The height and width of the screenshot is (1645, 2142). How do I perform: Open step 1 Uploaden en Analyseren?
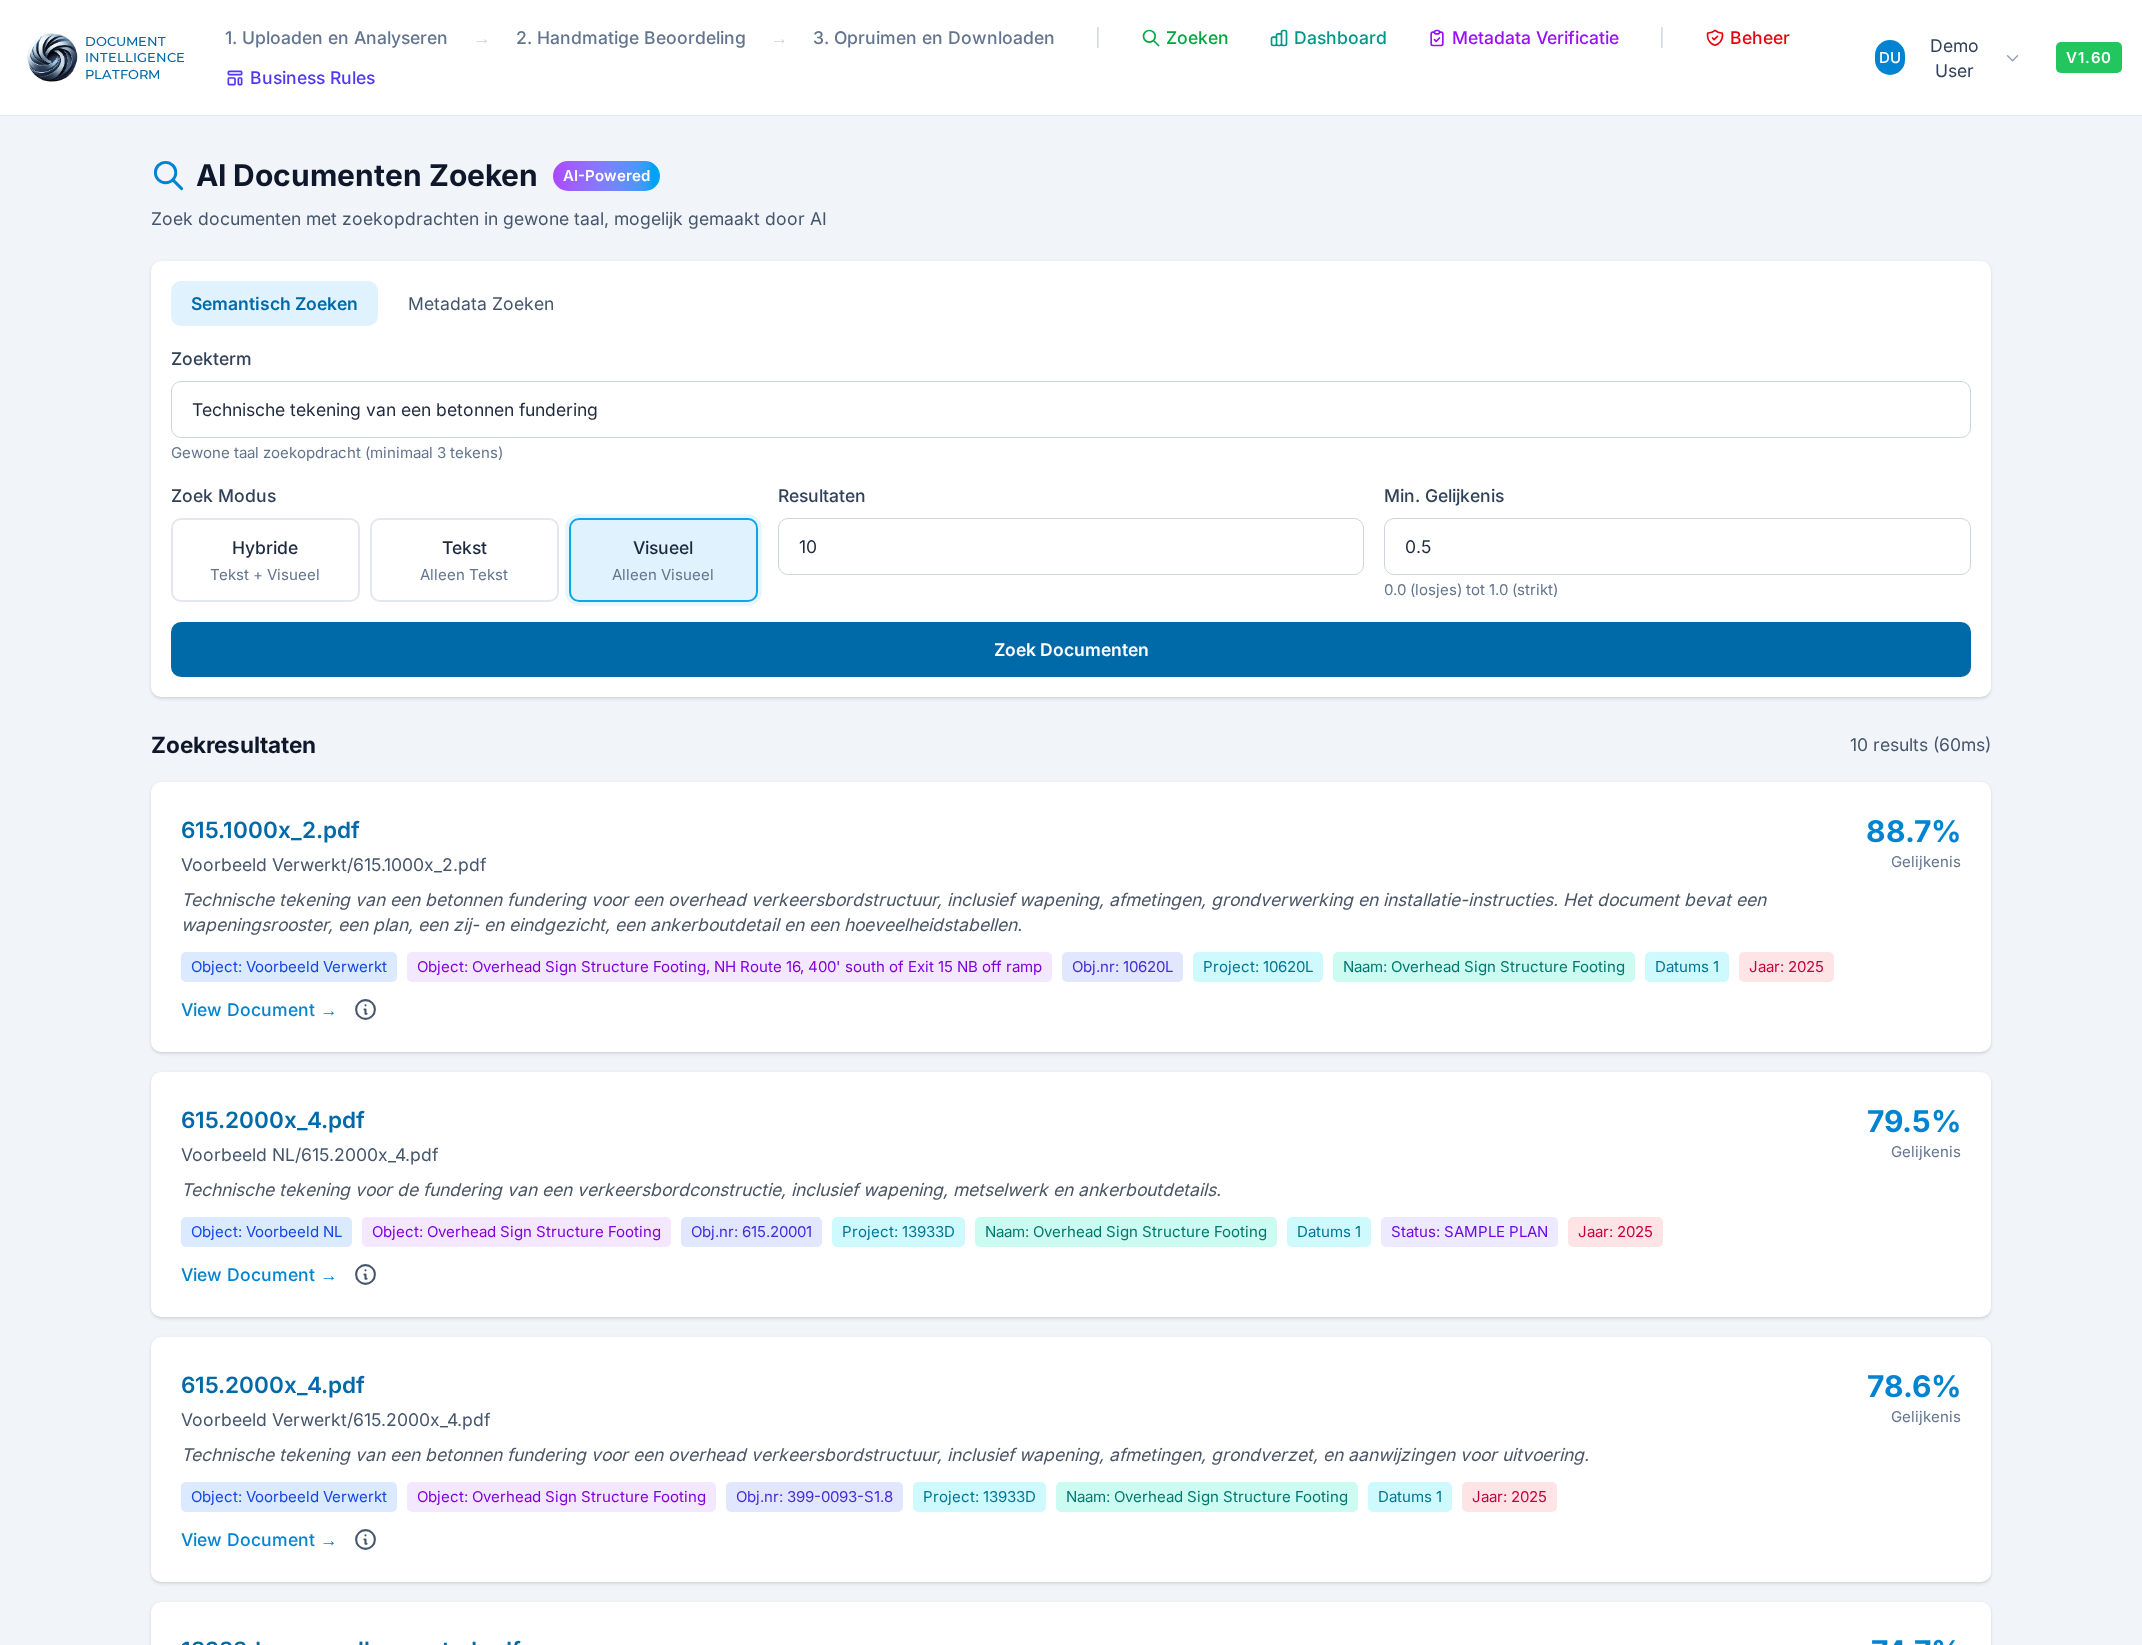point(336,38)
